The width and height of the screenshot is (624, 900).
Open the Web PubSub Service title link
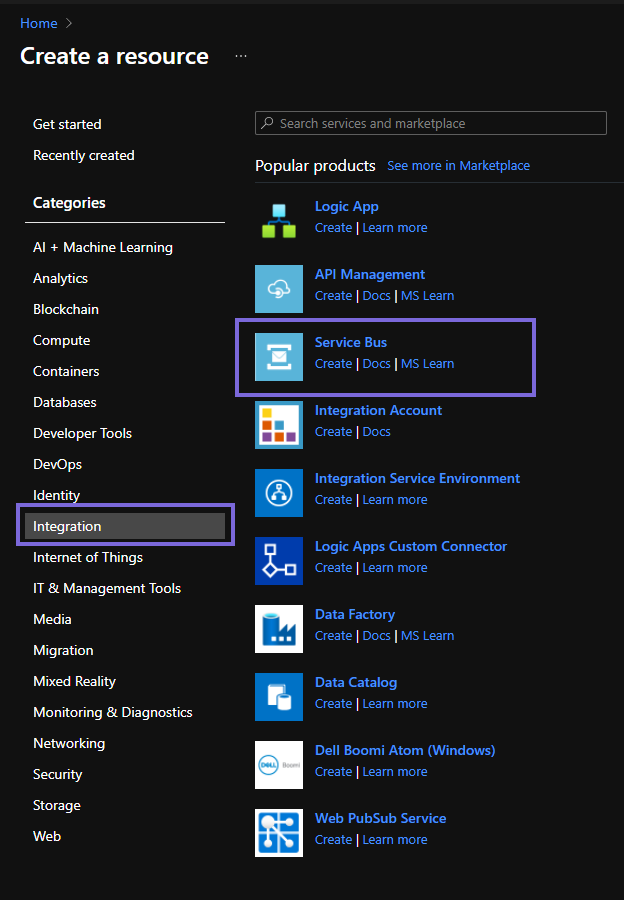click(381, 818)
